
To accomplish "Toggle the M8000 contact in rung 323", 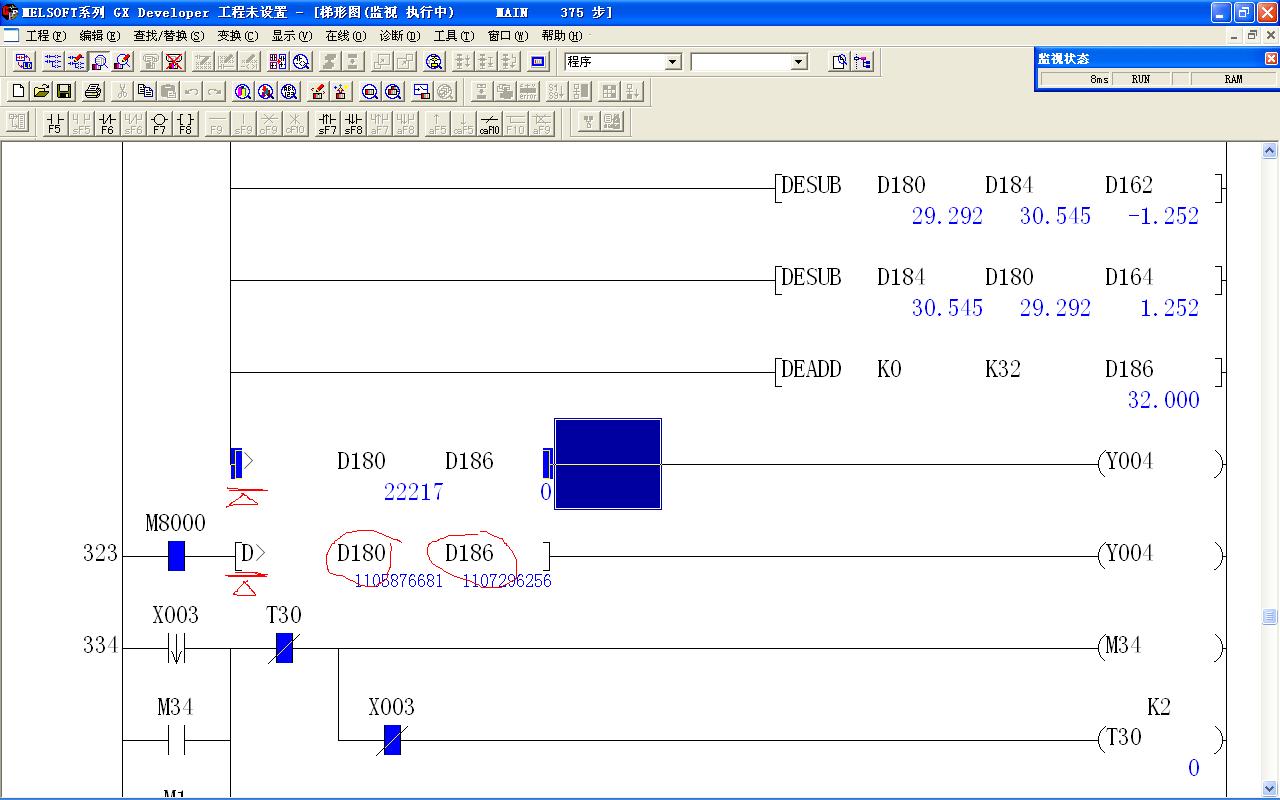I will click(x=176, y=555).
